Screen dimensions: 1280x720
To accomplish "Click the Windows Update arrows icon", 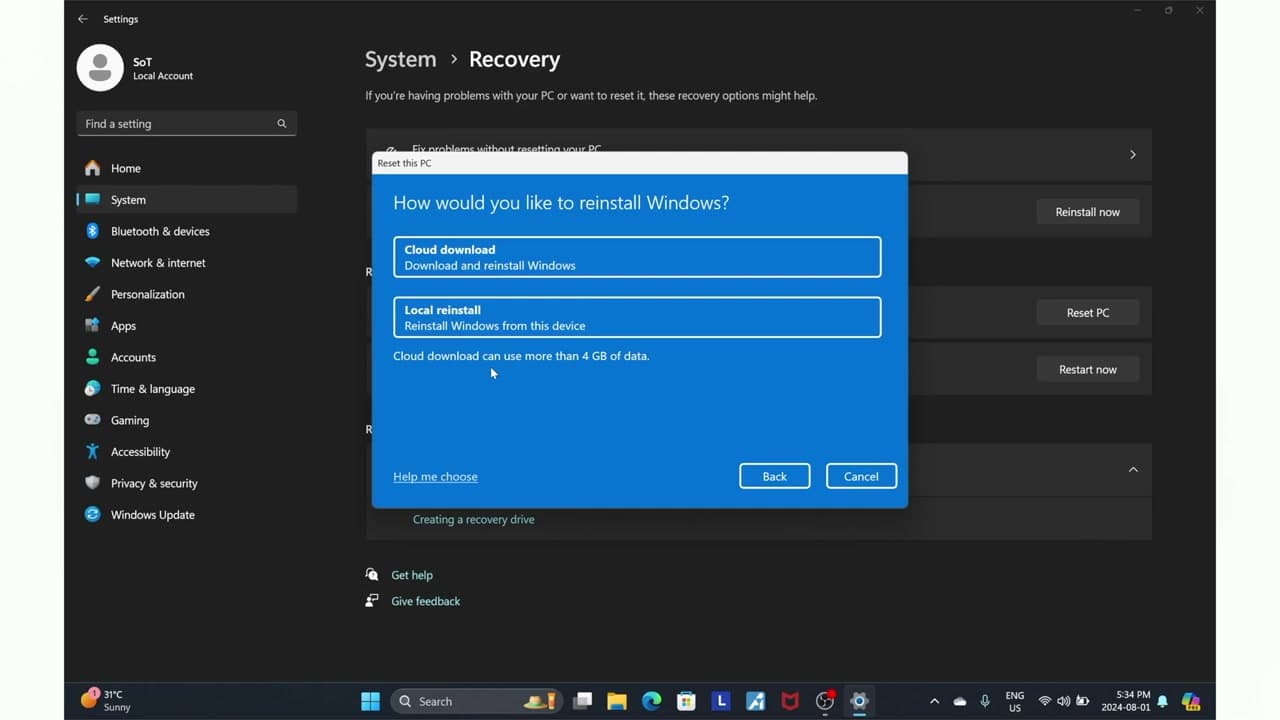I will point(93,515).
